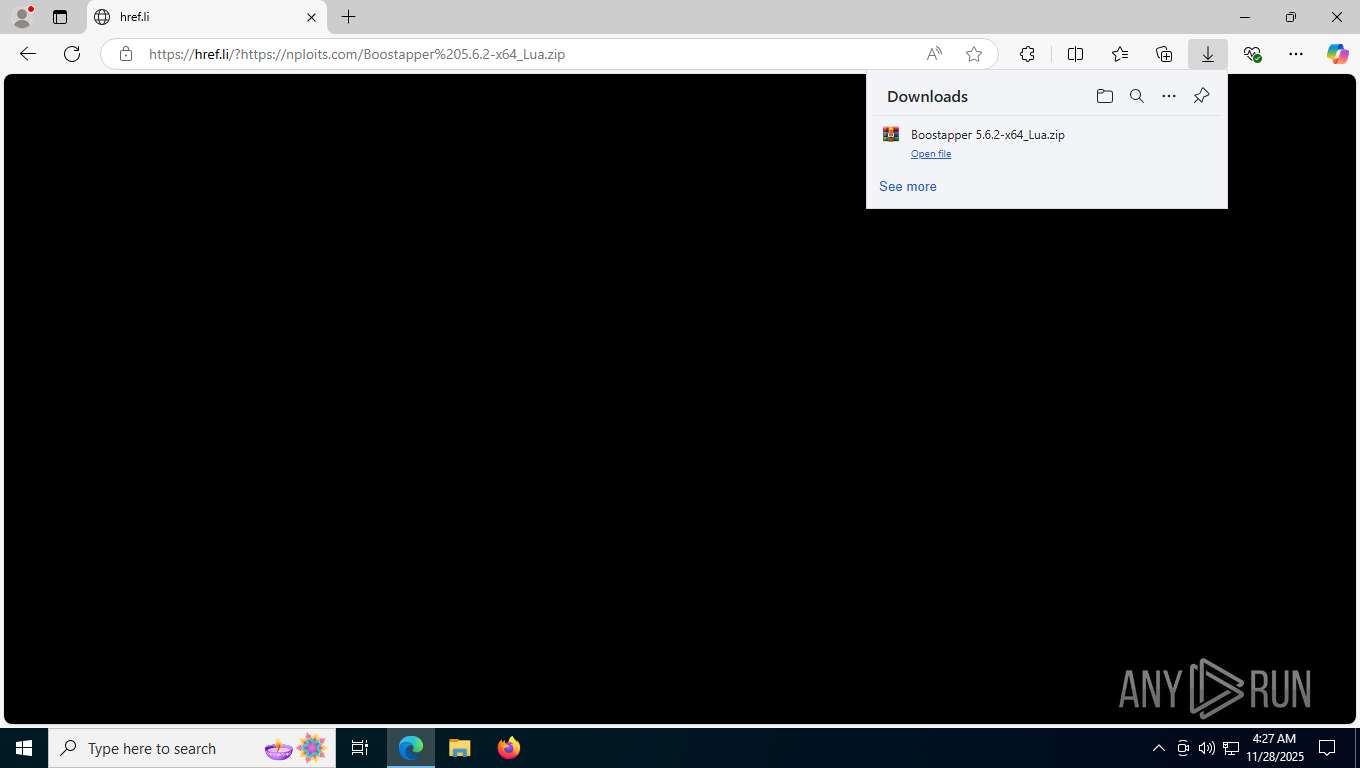Open Collections panel
This screenshot has height=768, width=1360.
[x=1164, y=54]
